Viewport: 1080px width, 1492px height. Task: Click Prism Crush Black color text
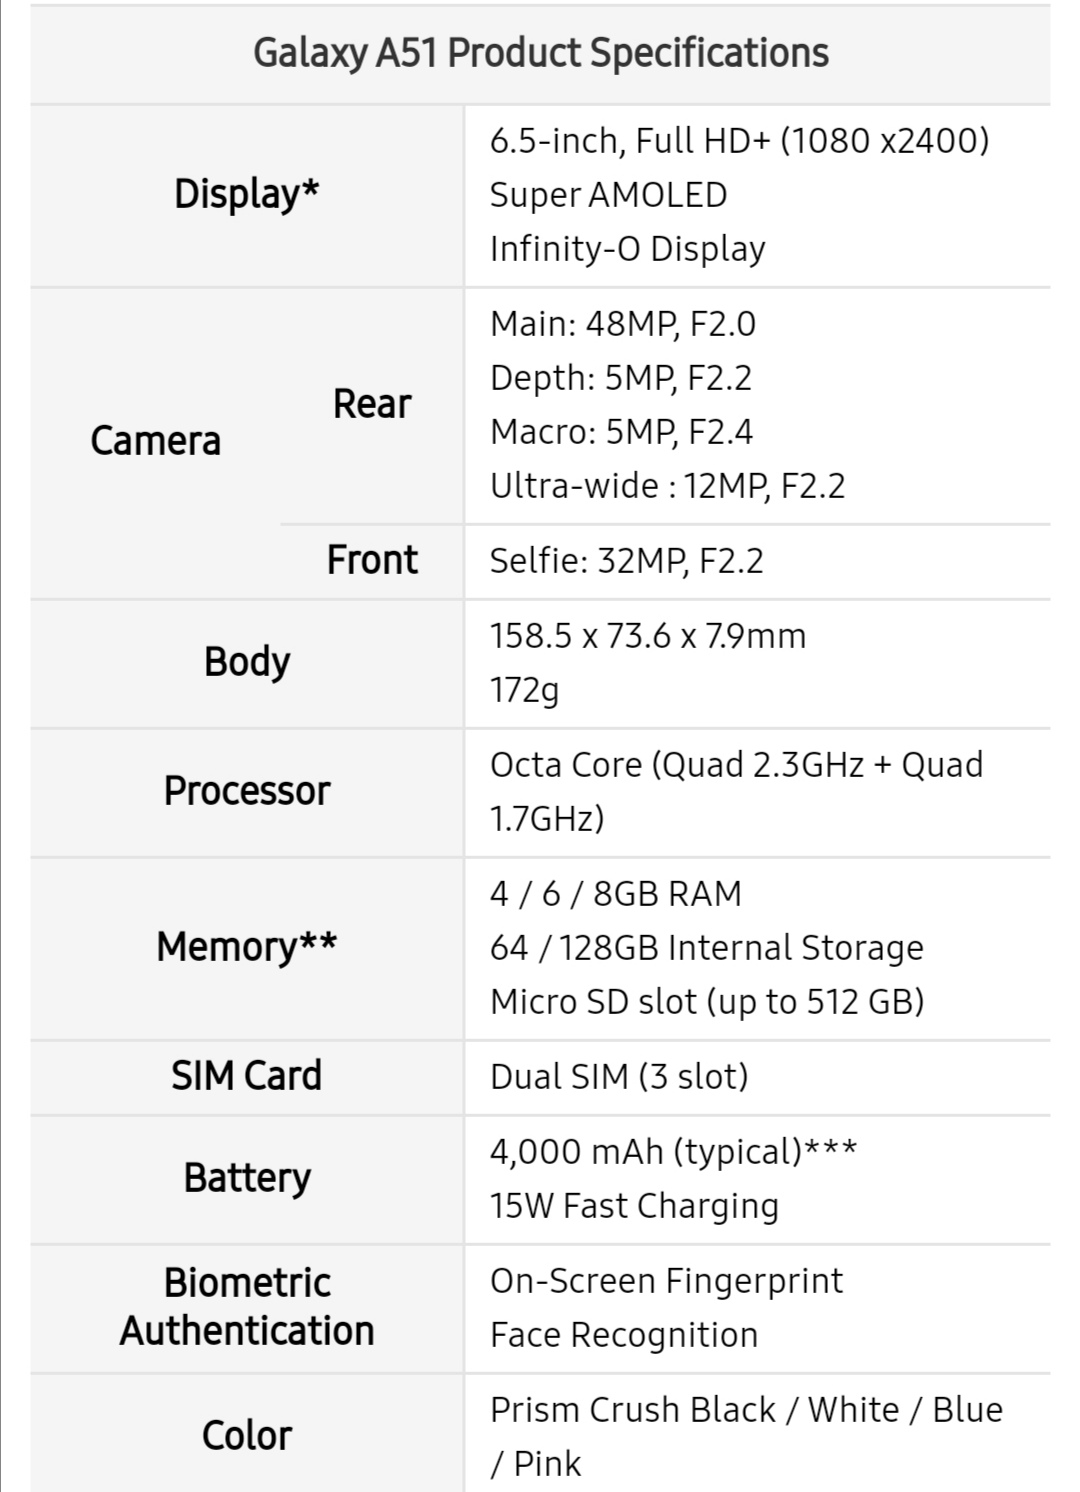[x=633, y=1410]
